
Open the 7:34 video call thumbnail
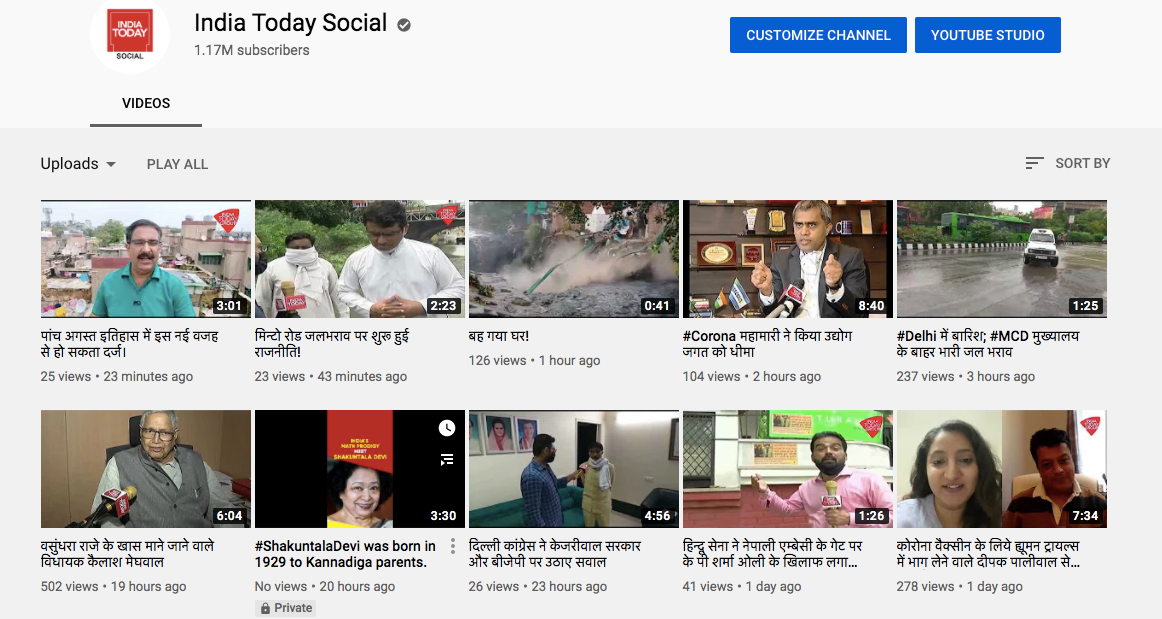[x=1001, y=469]
